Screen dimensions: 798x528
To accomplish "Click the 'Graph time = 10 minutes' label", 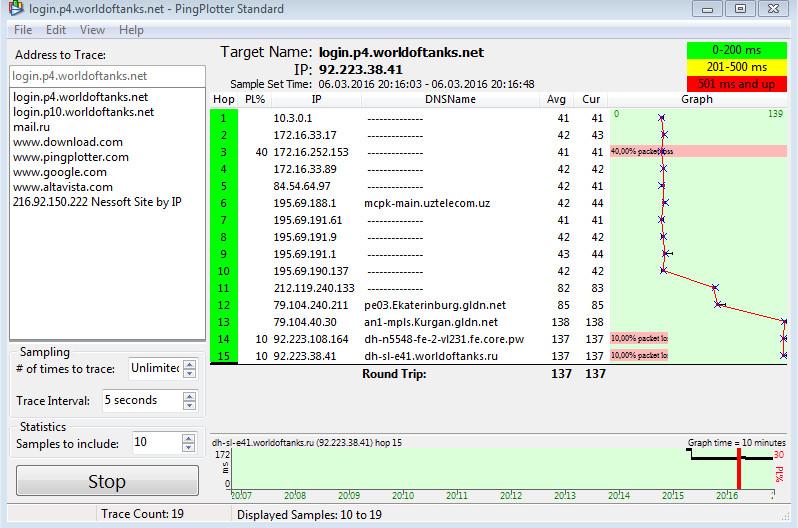I will [736, 442].
